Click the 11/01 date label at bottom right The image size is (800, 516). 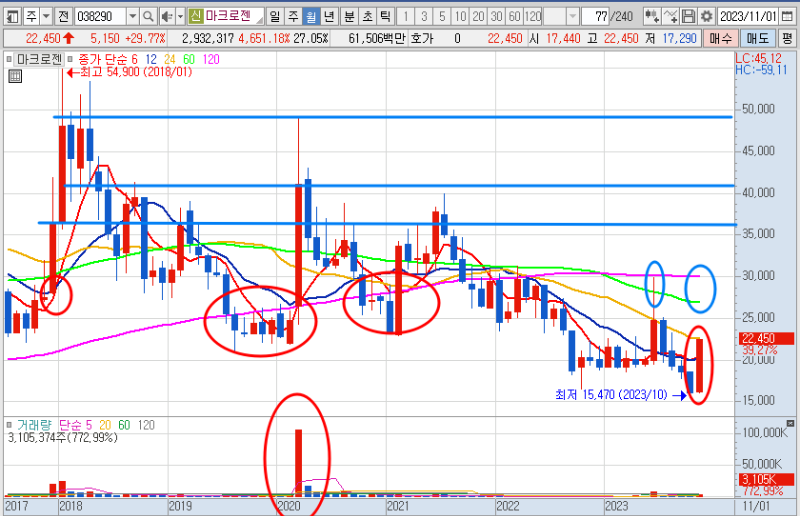pyautogui.click(x=756, y=506)
